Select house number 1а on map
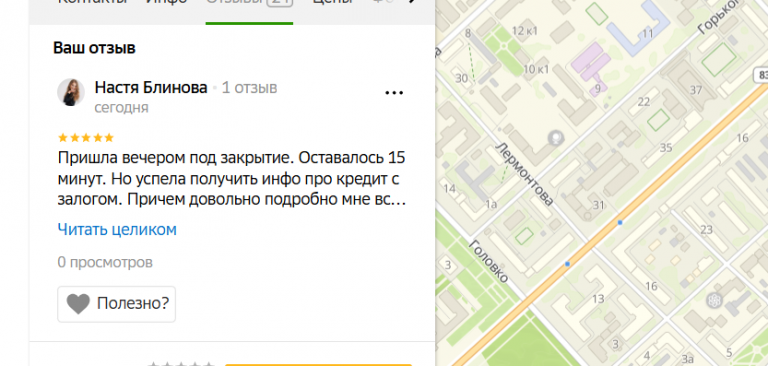The image size is (768, 366). pos(491,205)
